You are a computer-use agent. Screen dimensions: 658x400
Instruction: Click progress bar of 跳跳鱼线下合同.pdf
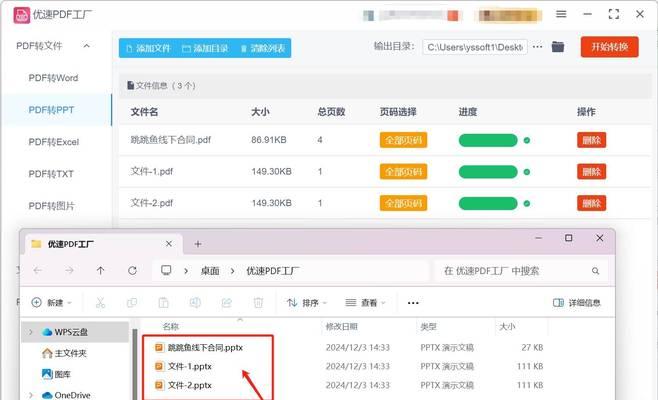pyautogui.click(x=488, y=140)
